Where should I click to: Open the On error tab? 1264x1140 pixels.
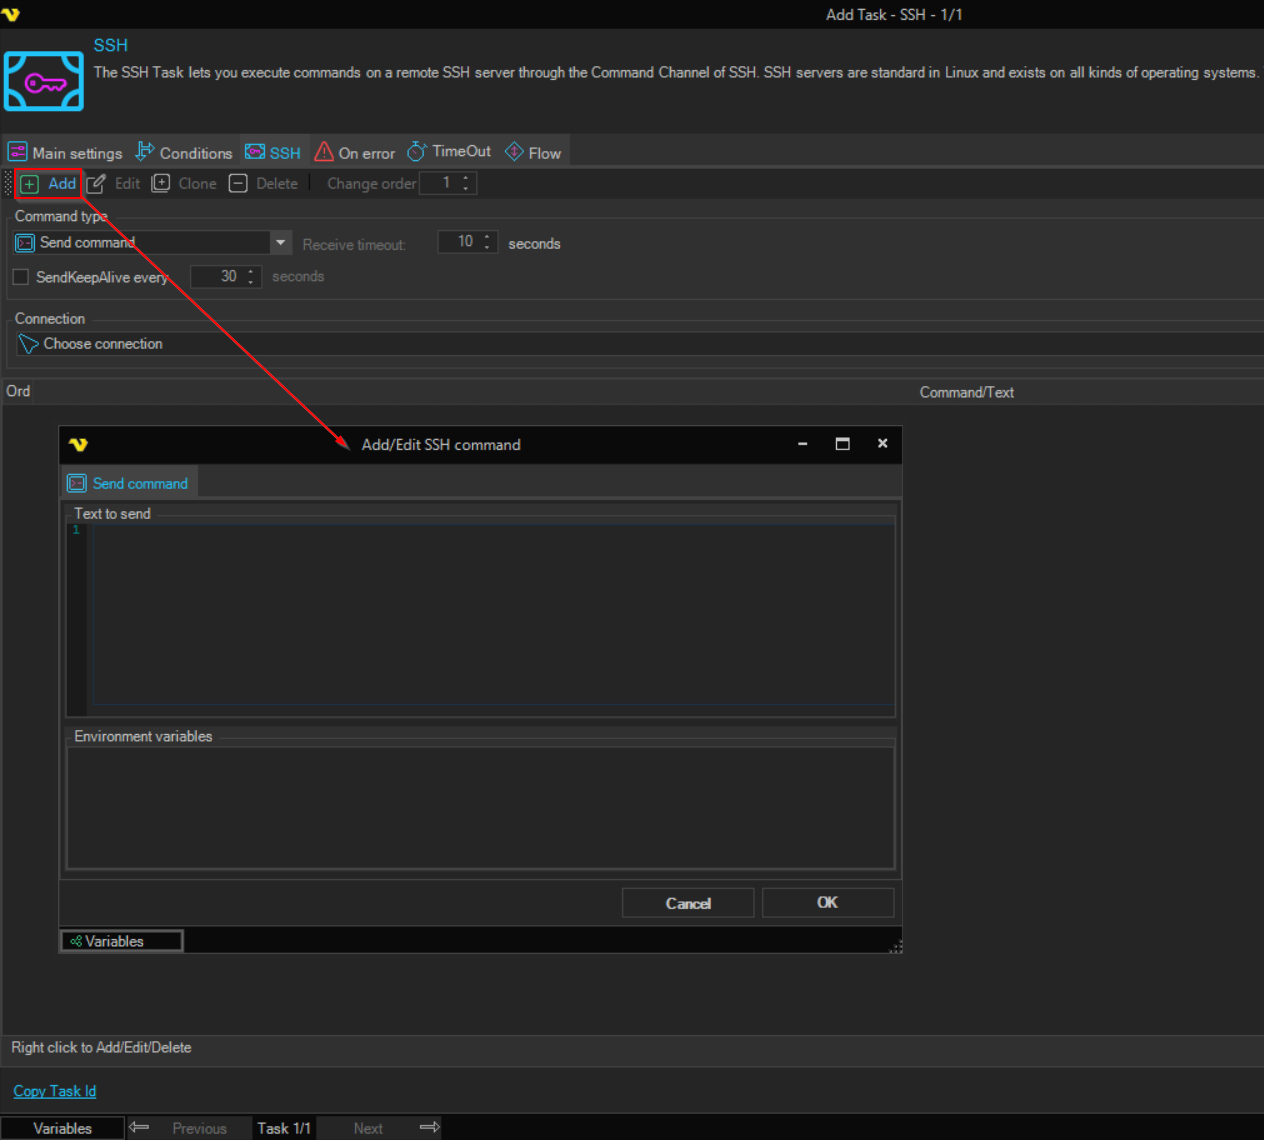(x=355, y=153)
